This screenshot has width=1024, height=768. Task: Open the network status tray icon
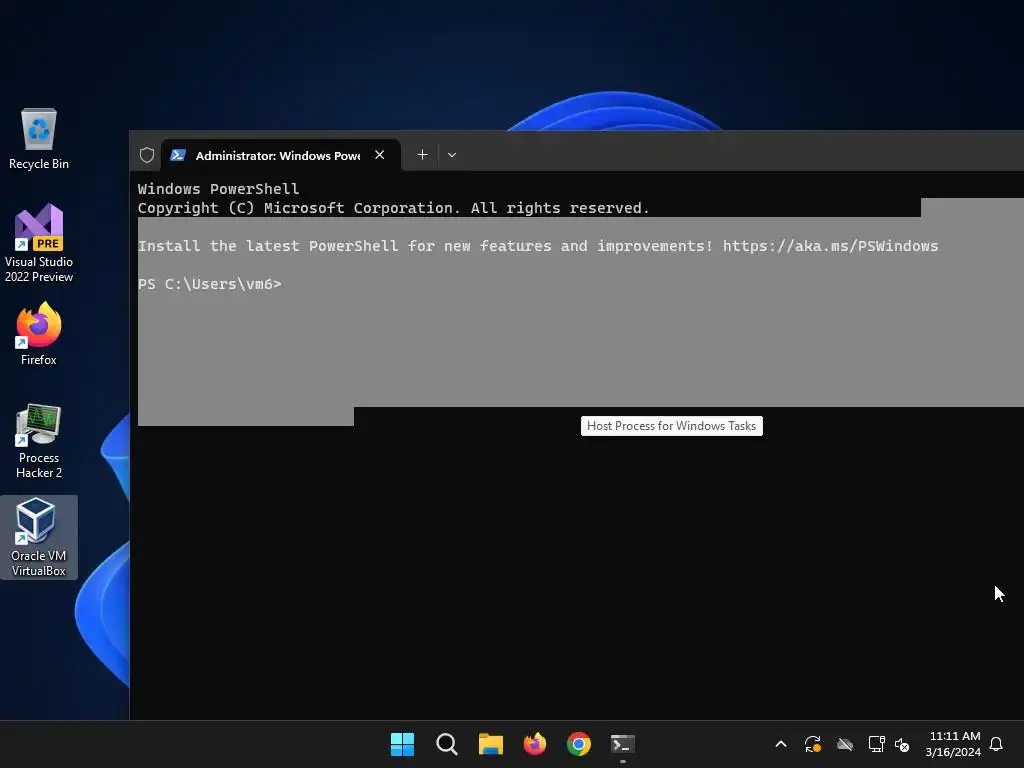point(876,744)
